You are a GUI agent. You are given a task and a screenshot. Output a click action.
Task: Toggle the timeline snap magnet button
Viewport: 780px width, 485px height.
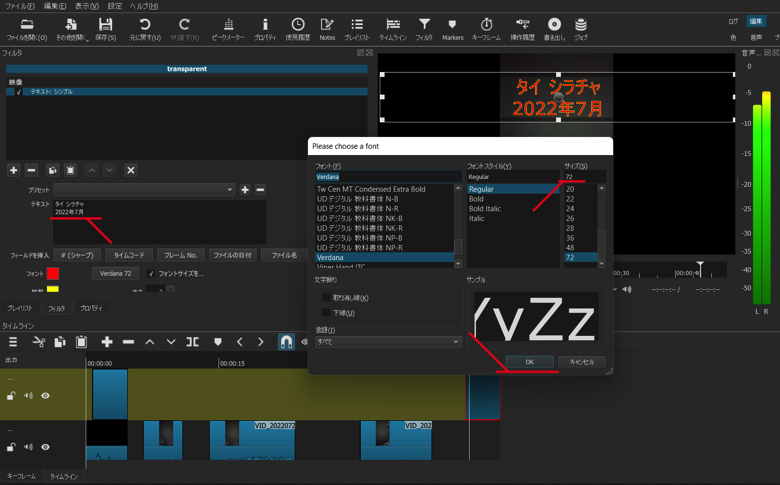(x=286, y=342)
